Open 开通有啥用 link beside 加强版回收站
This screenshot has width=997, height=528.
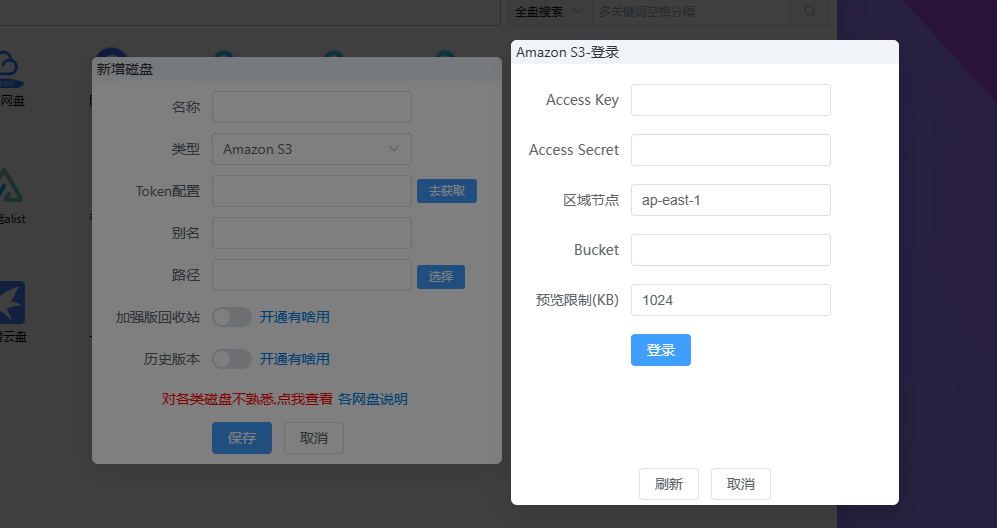pyautogui.click(x=294, y=317)
